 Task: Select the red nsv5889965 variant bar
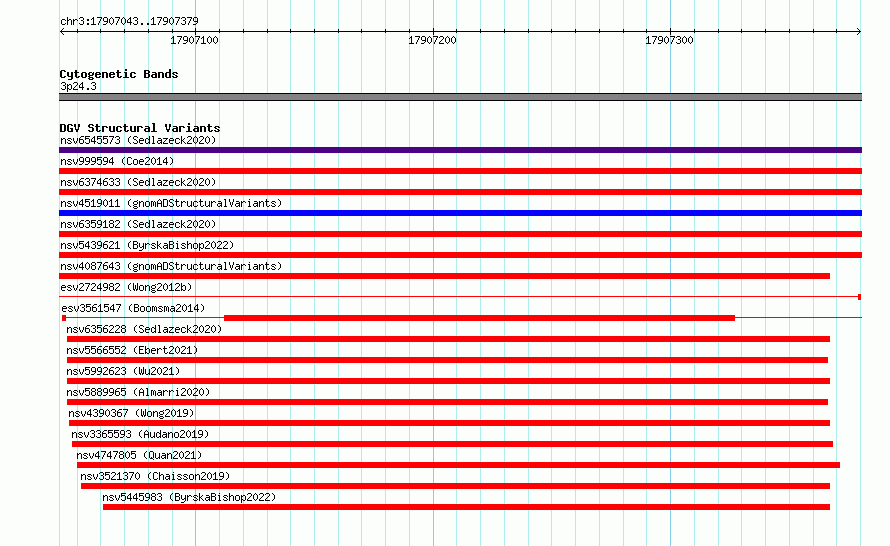[x=447, y=402]
